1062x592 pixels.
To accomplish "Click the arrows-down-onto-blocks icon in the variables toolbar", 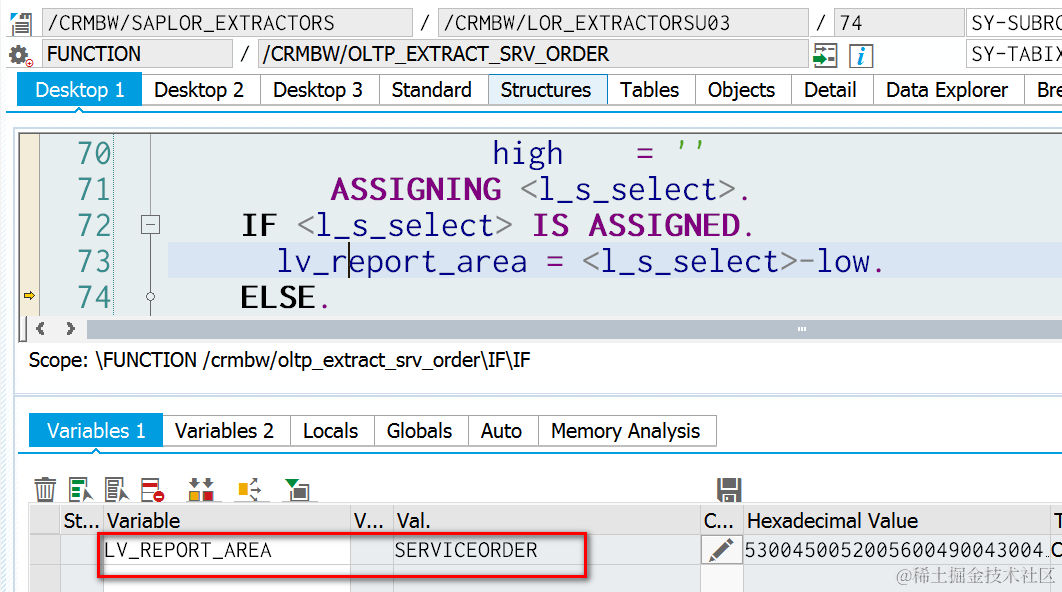I will coord(201,489).
